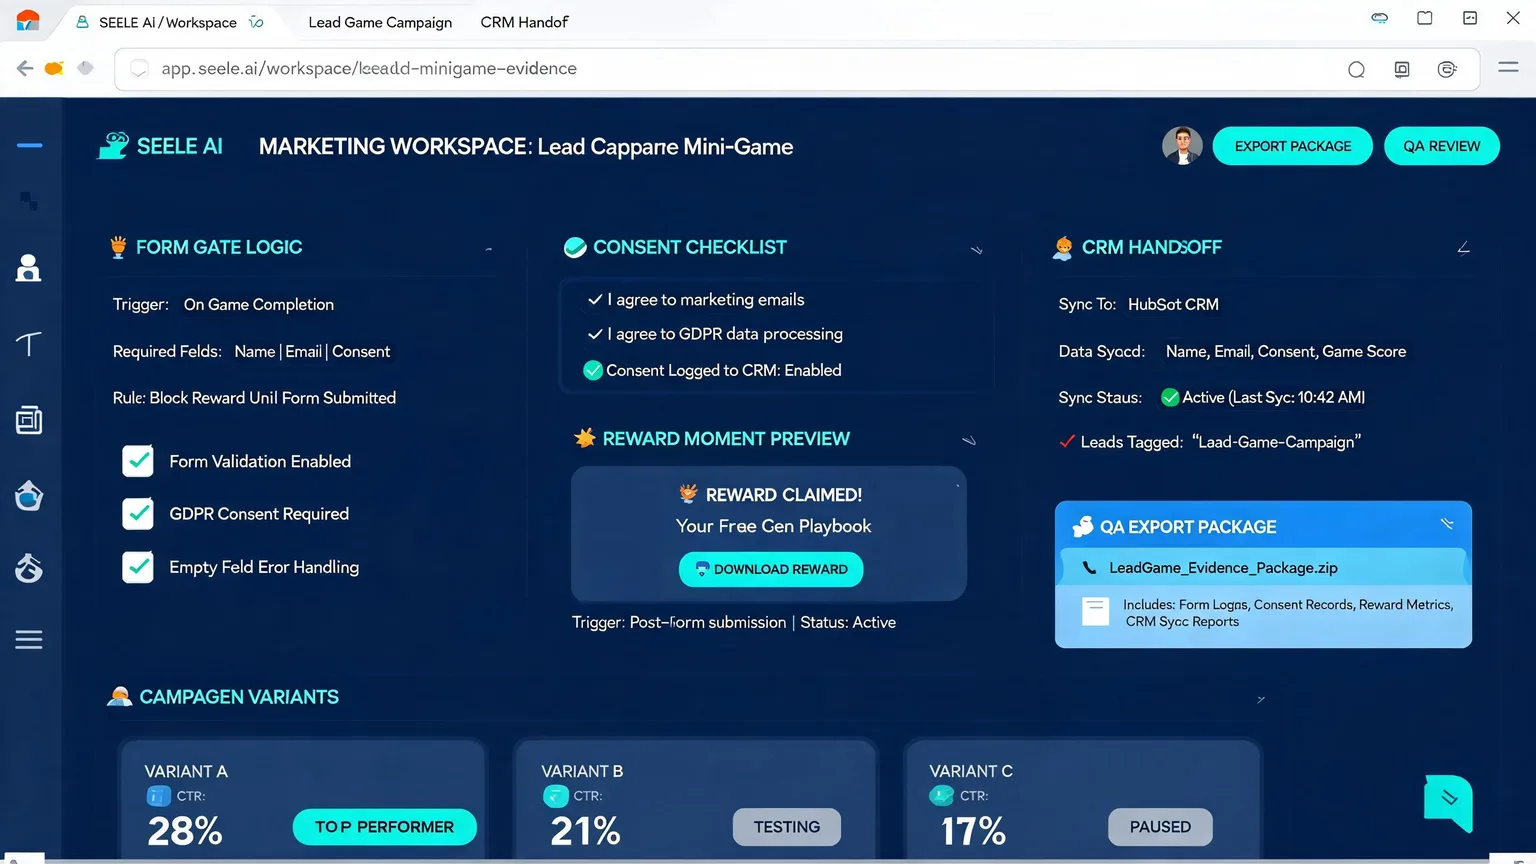Select the TOP PERFORMER badge on Variant A

pos(384,827)
